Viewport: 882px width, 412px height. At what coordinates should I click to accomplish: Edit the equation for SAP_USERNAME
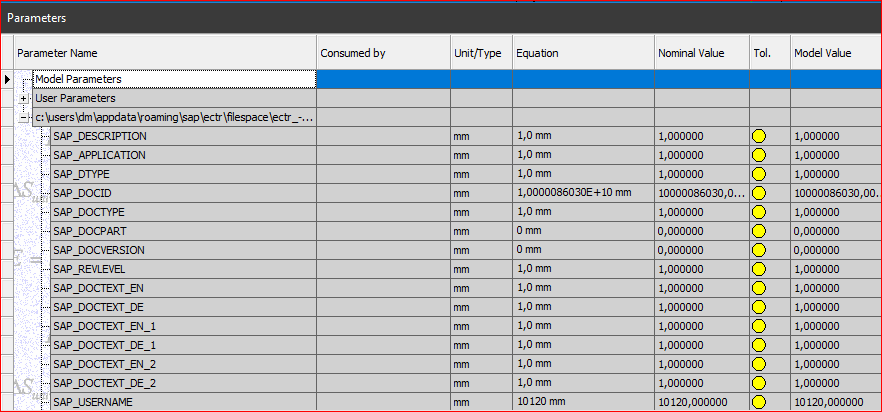[x=582, y=402]
